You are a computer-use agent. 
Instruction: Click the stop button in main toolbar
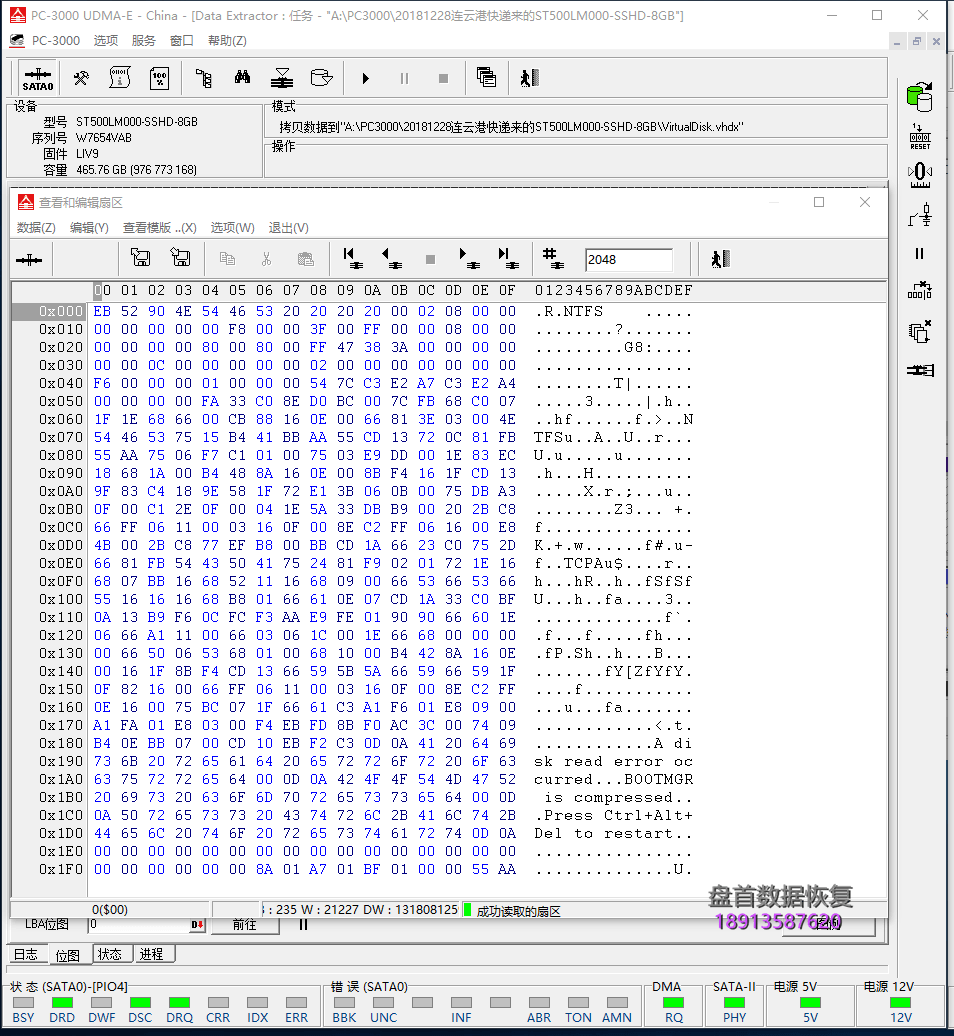pos(443,79)
